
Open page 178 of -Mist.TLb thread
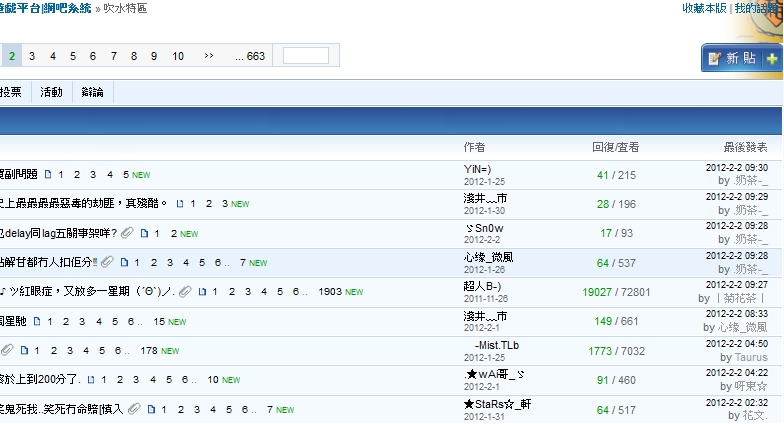tap(149, 350)
